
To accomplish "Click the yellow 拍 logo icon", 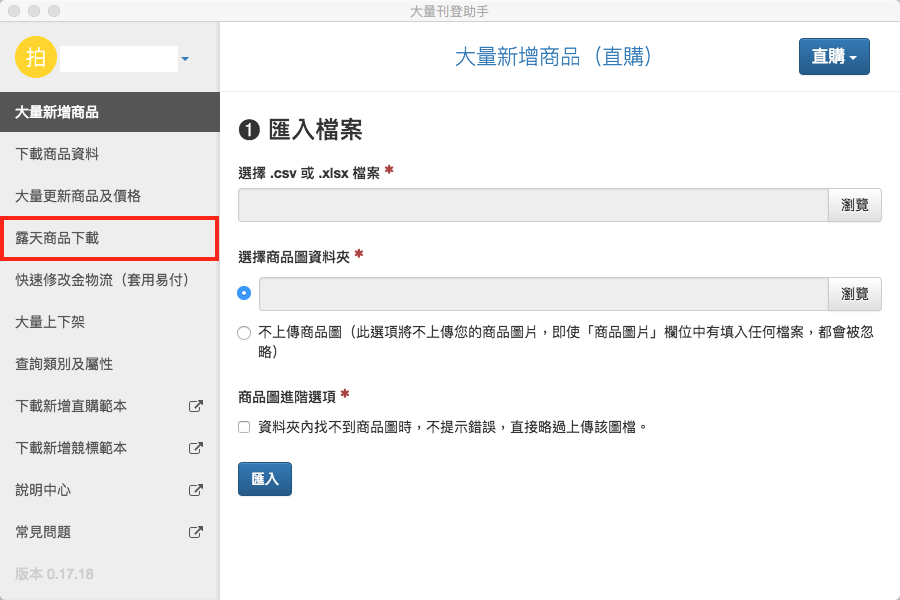I will tap(36, 58).
